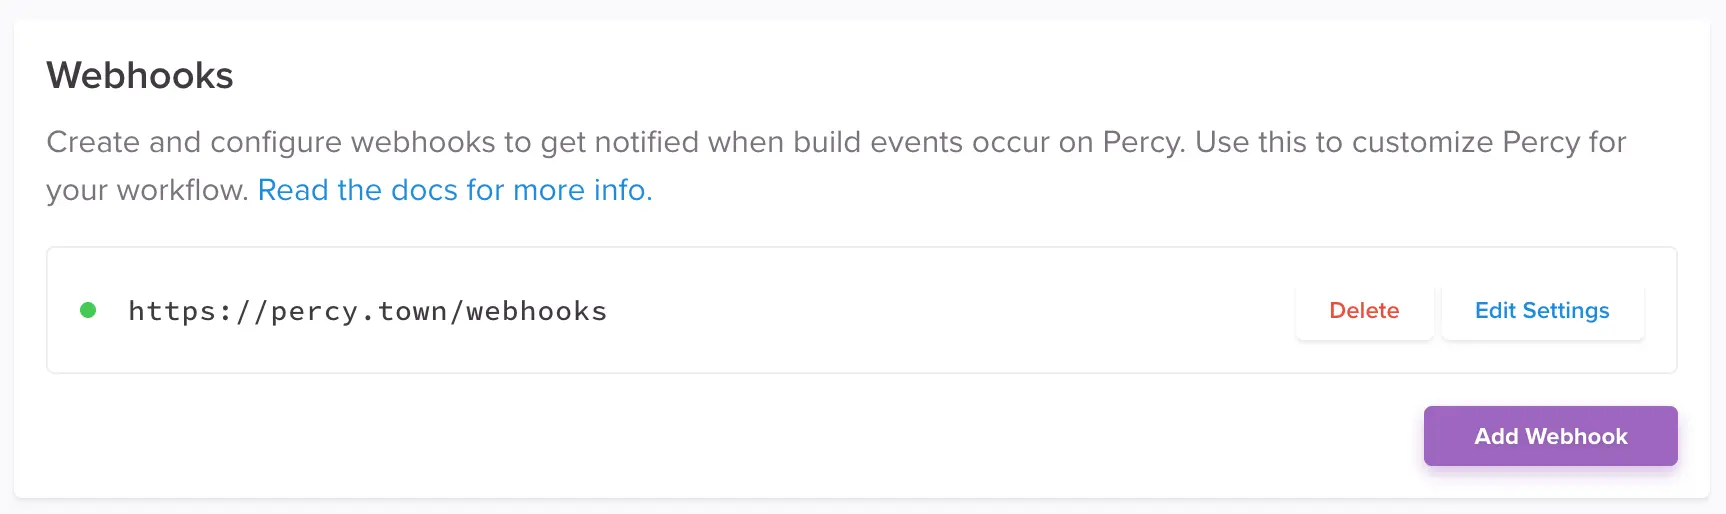Click blank space inside the webhook card
1726x514 pixels.
(x=950, y=340)
